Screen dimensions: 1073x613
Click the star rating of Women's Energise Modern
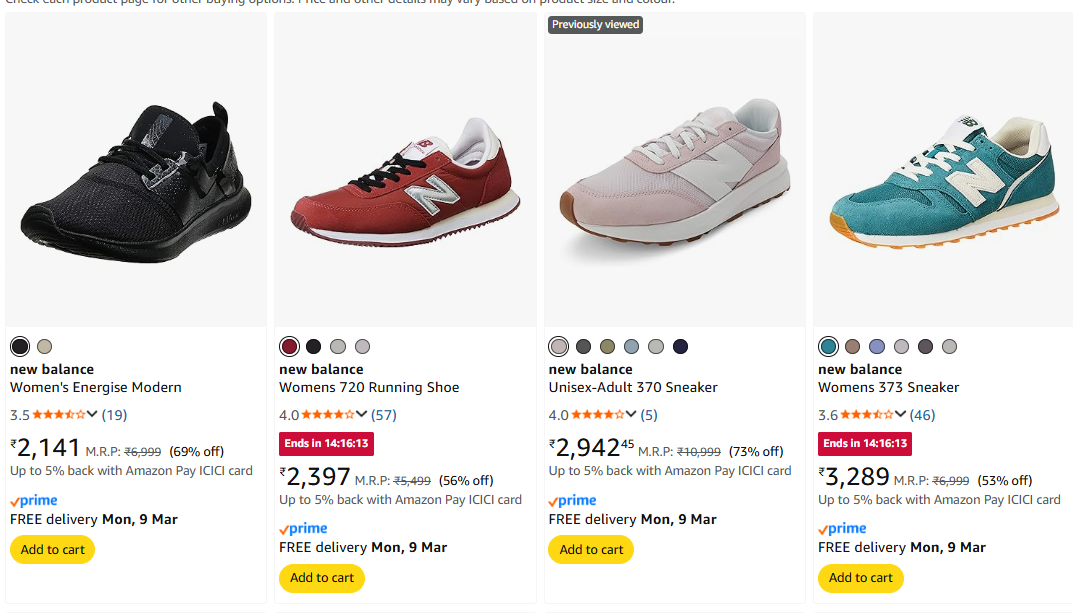click(x=58, y=415)
